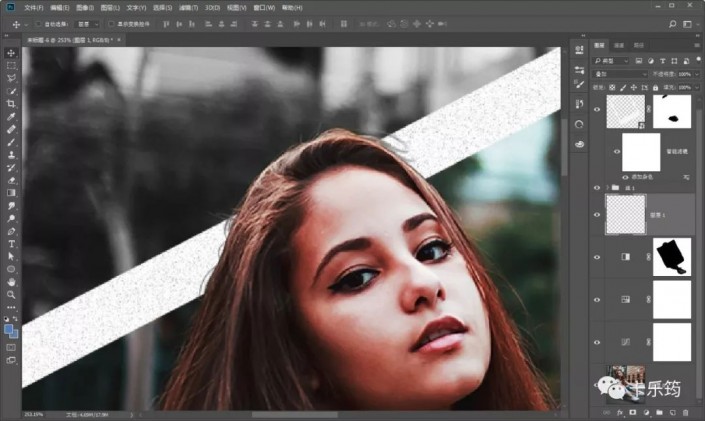
Task: Reset to default colors small icon
Action: tap(6, 318)
